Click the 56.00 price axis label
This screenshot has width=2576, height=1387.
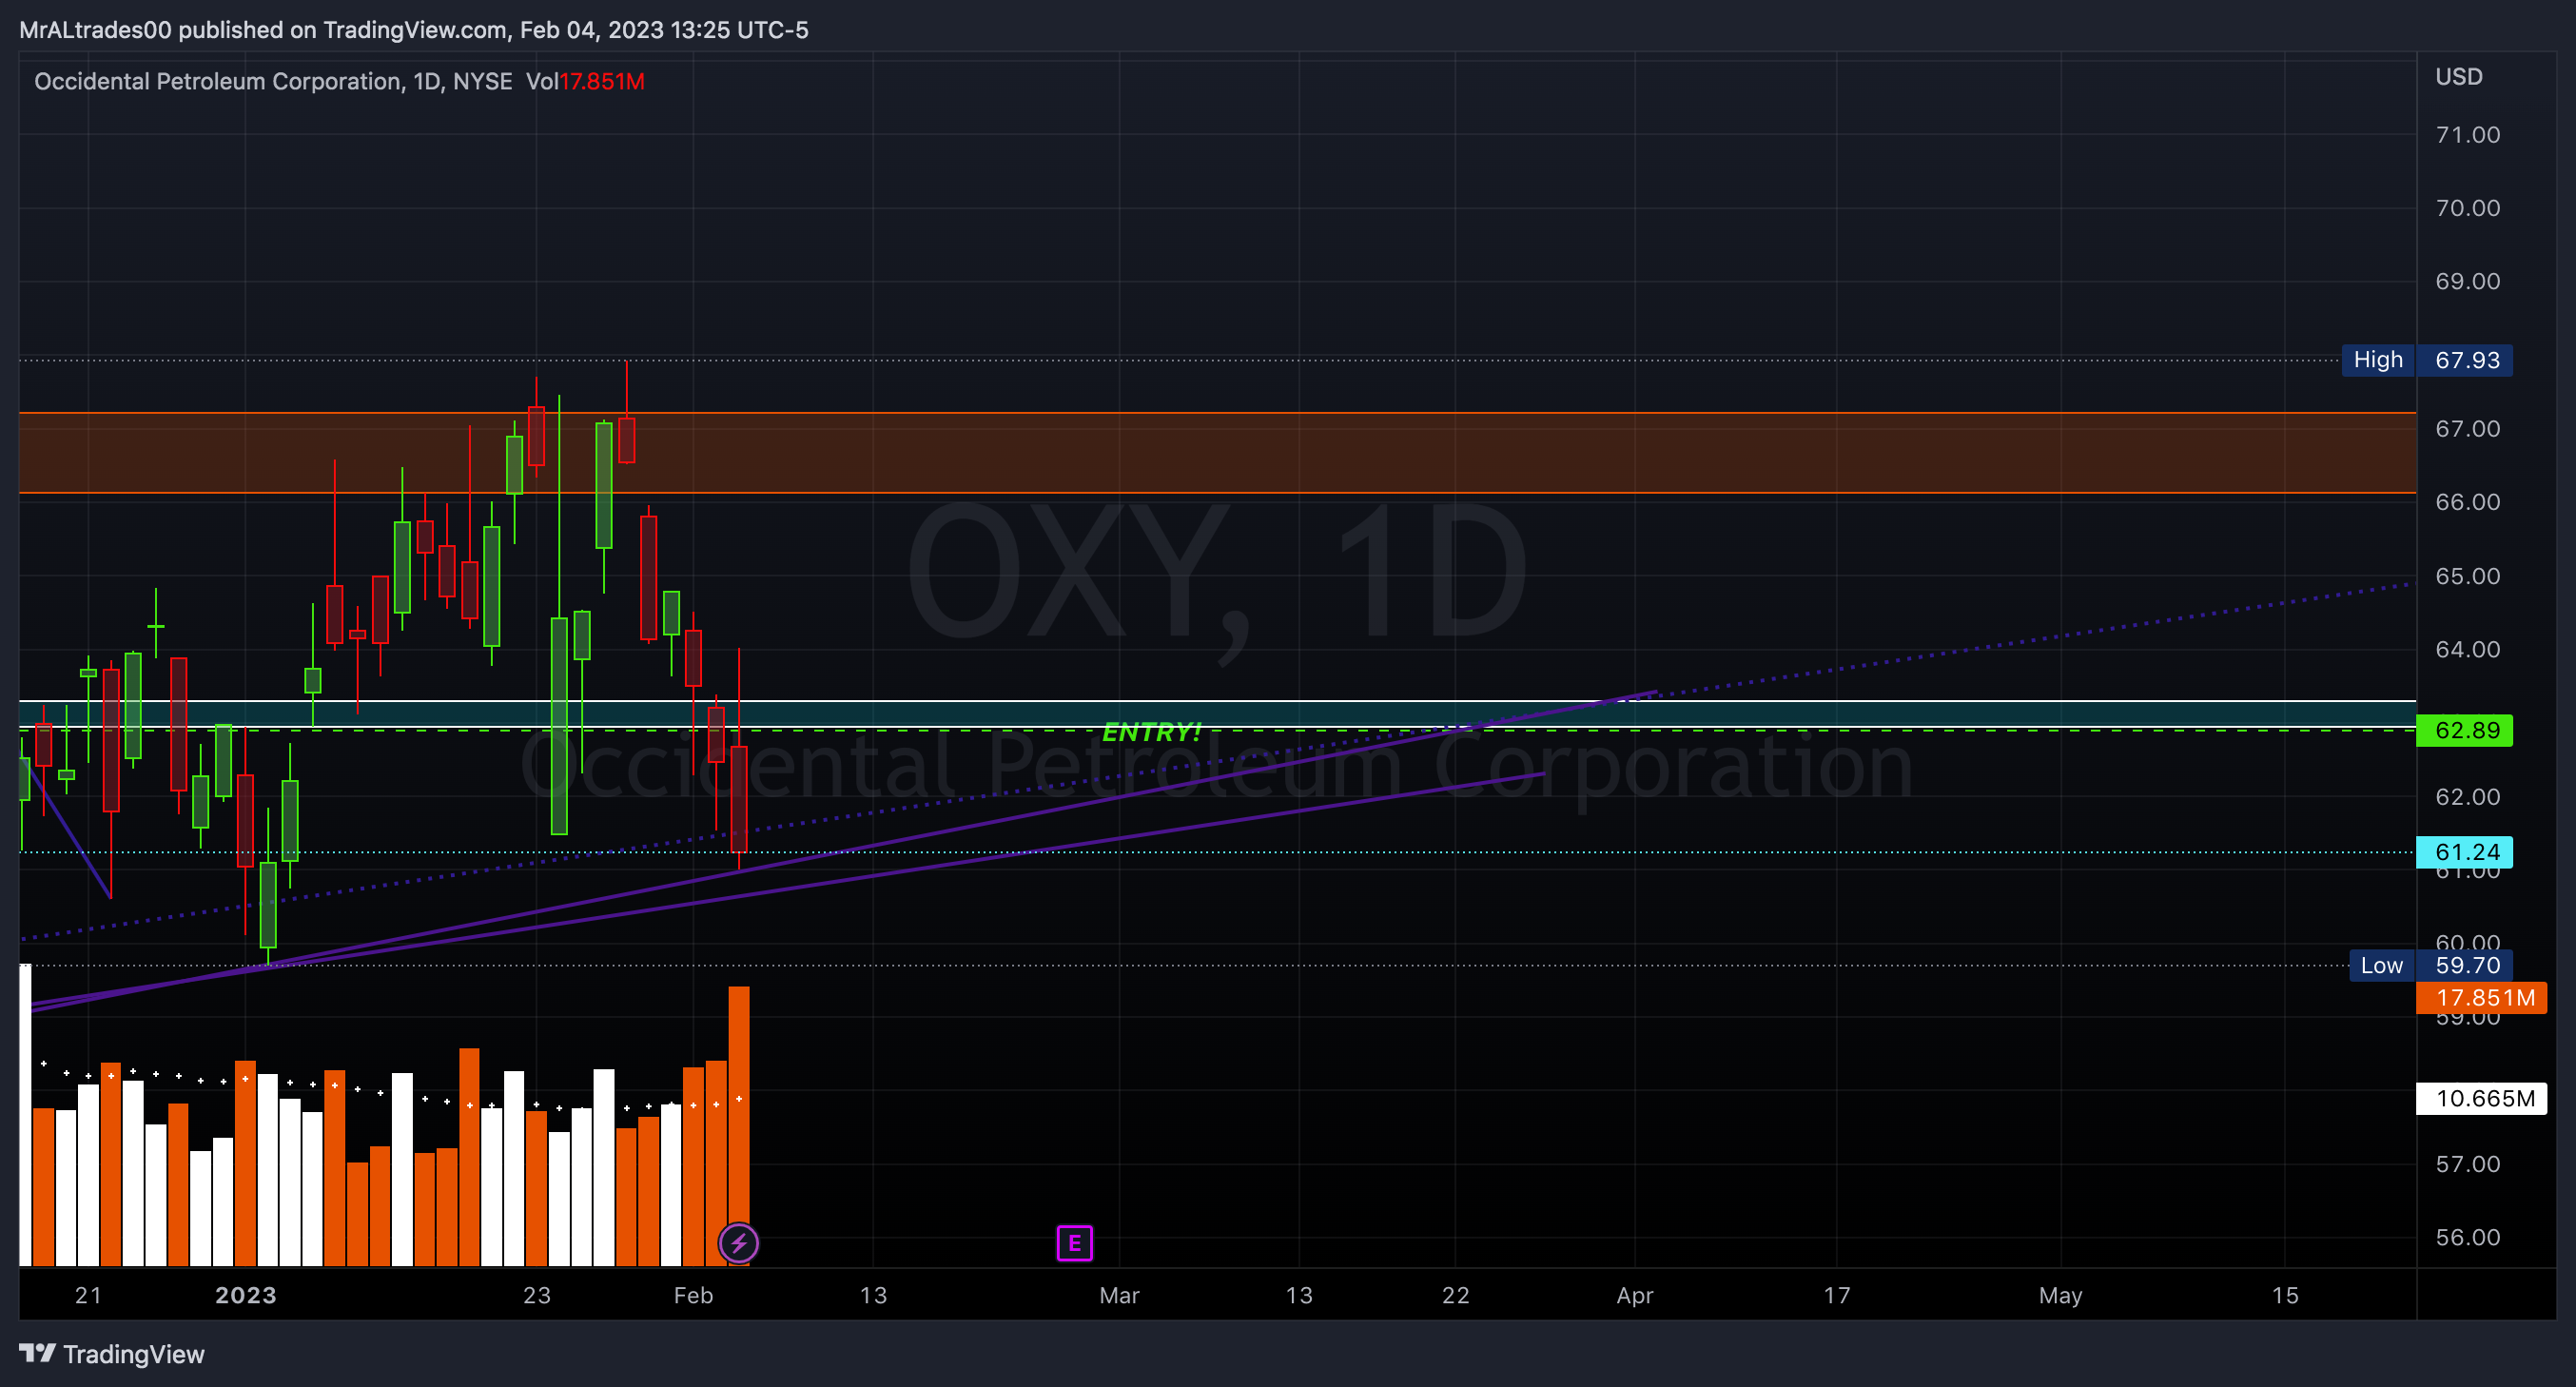click(x=2467, y=1237)
